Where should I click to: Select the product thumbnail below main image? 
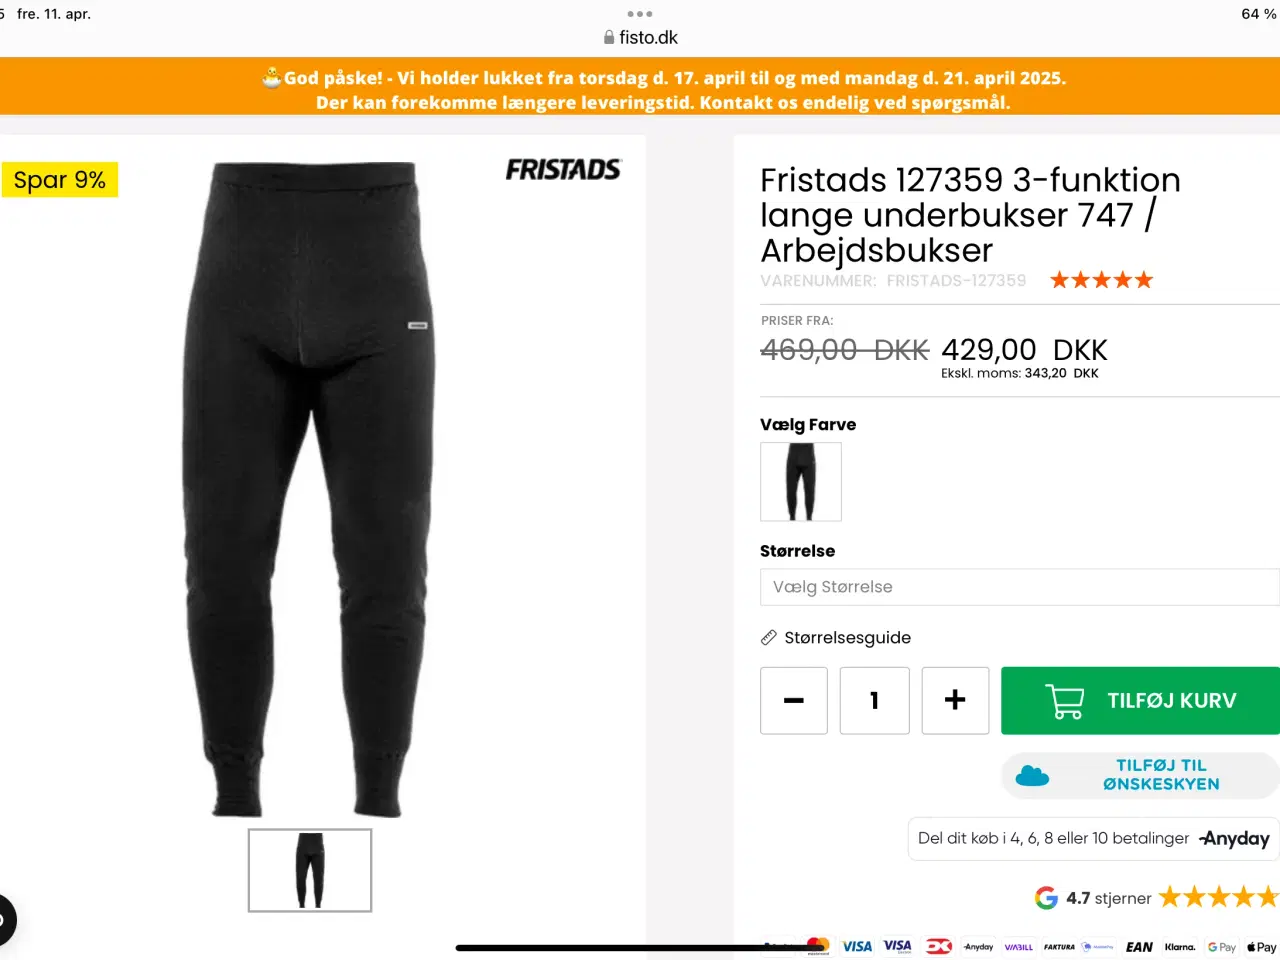(310, 870)
